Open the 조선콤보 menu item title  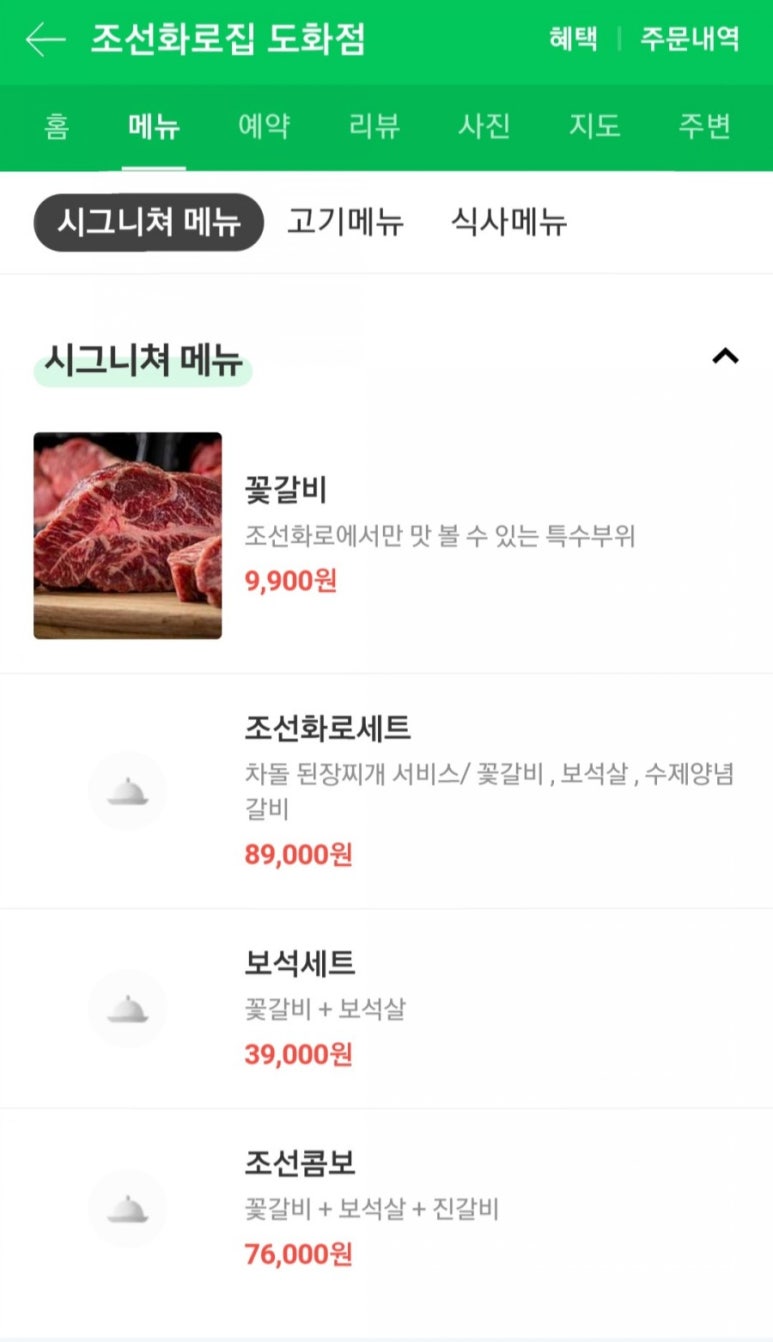[300, 1163]
